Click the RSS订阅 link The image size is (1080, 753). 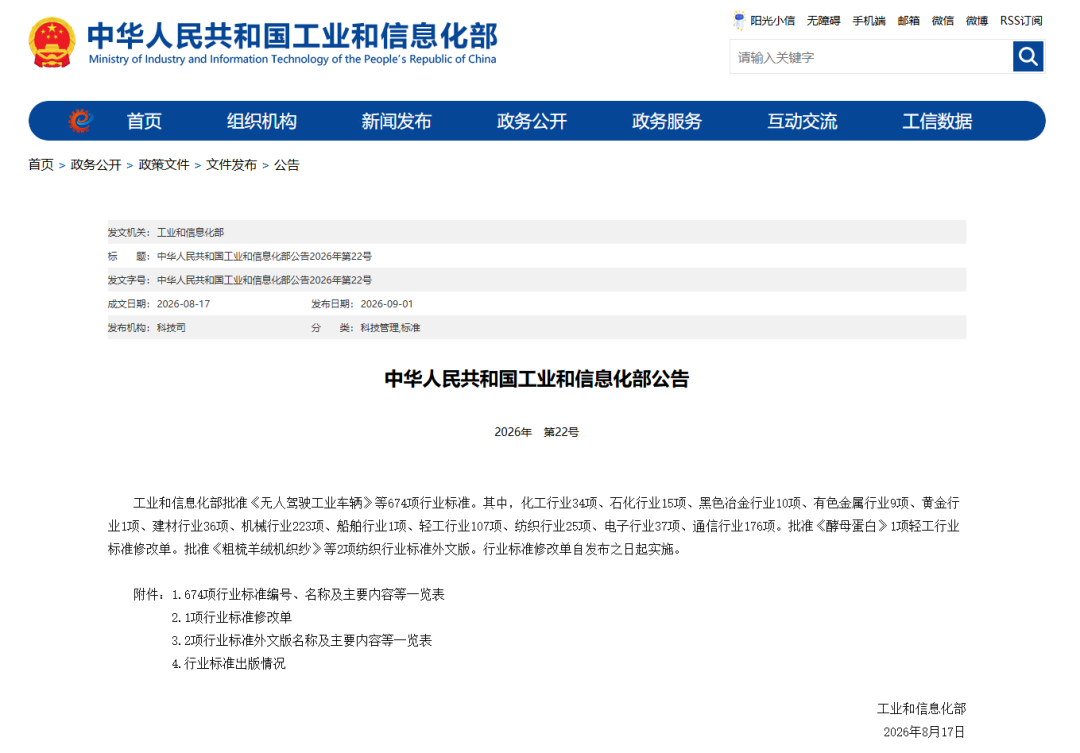pyautogui.click(x=1021, y=21)
